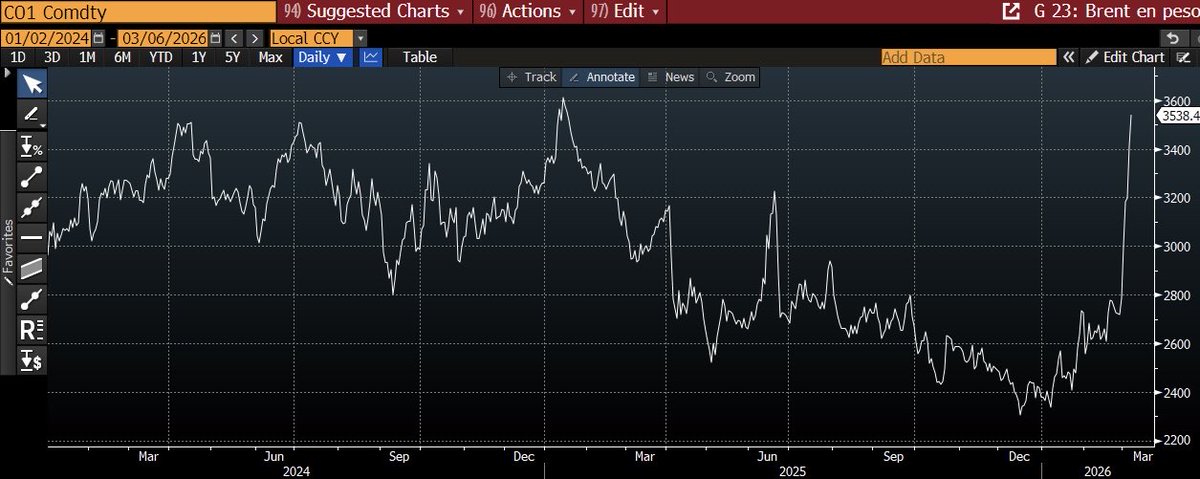Open the start date calendar picker
Image resolution: width=1200 pixels, height=479 pixels.
click(97, 38)
